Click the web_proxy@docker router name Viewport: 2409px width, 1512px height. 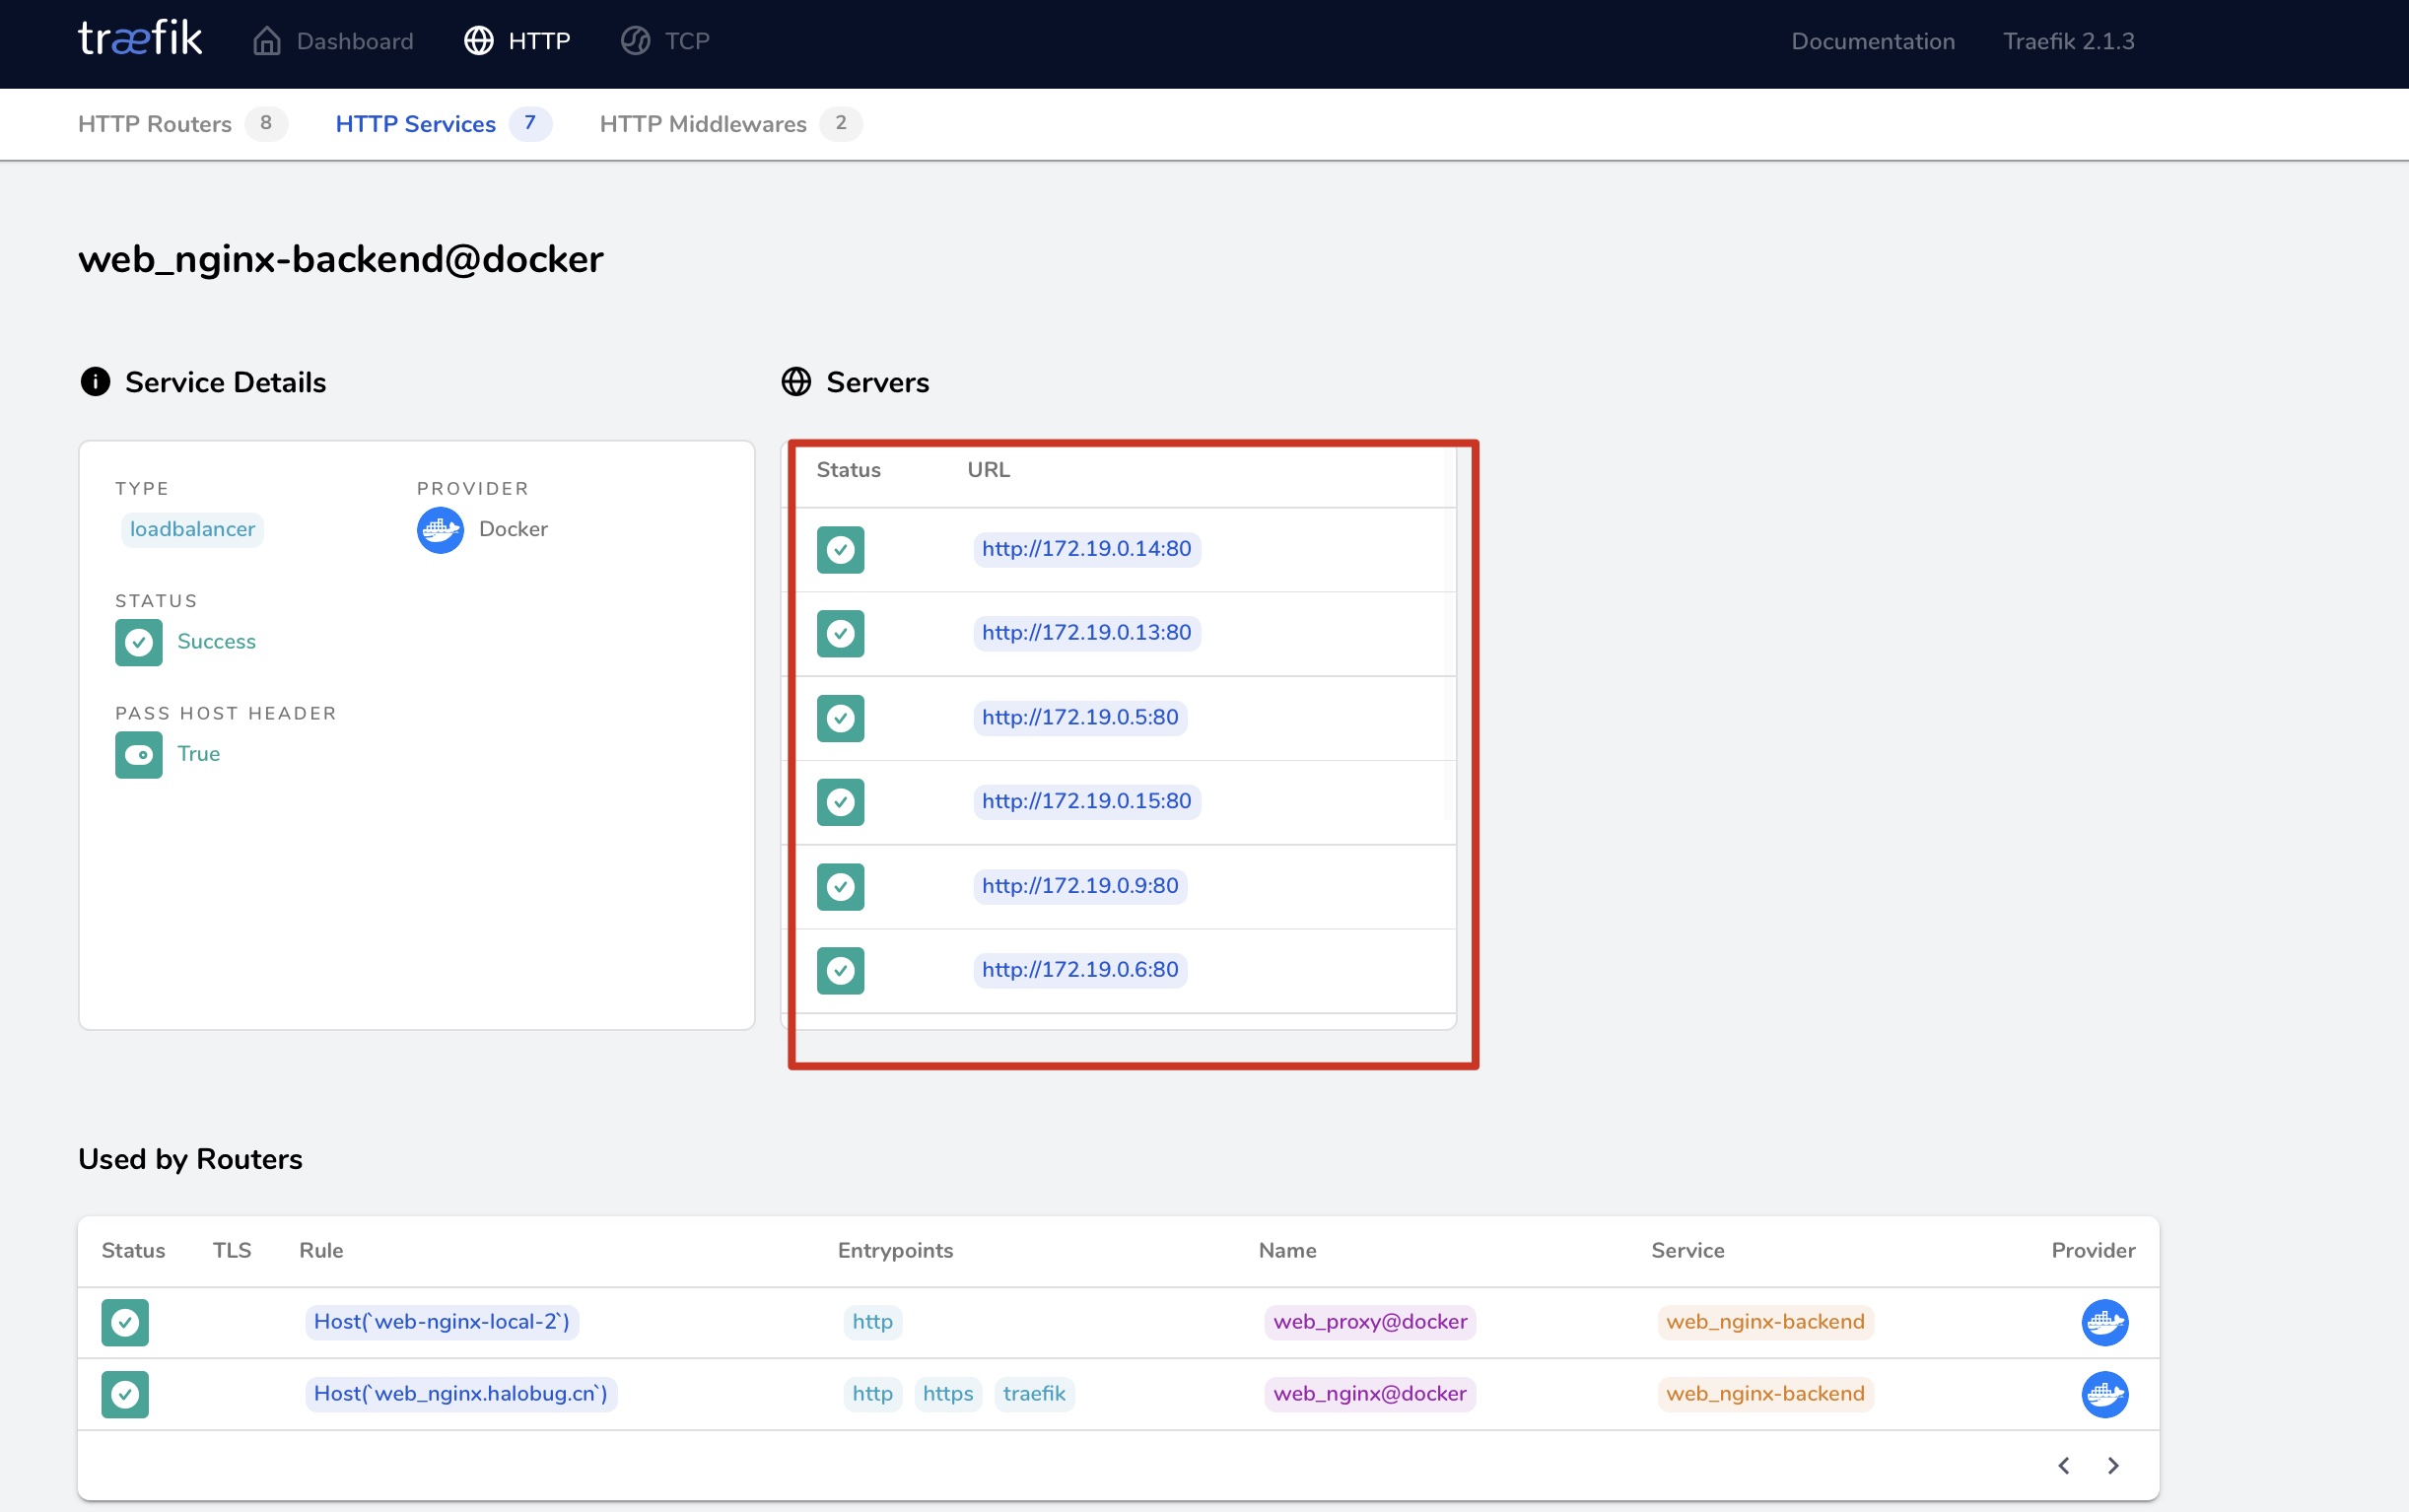(1370, 1322)
